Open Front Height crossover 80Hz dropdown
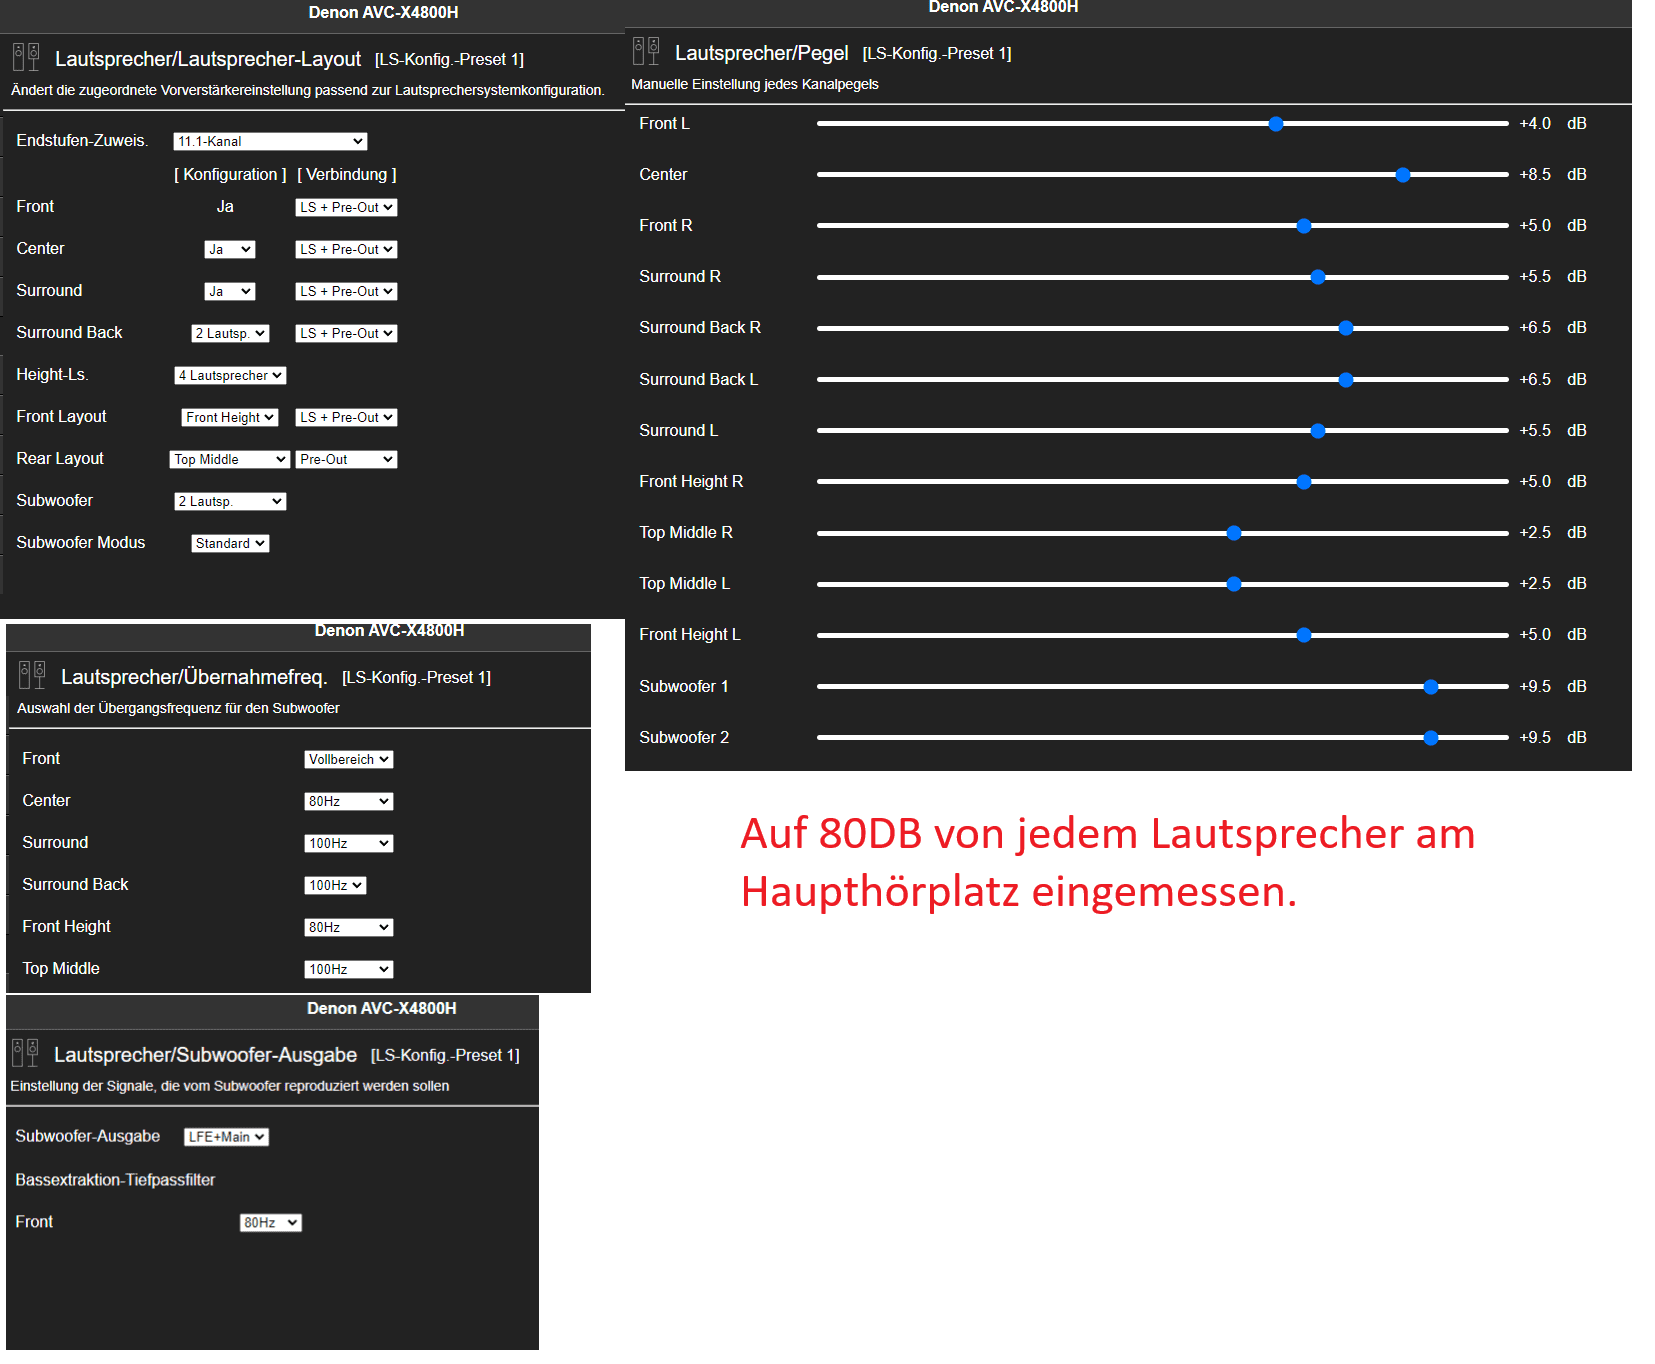The image size is (1655, 1364). click(348, 927)
